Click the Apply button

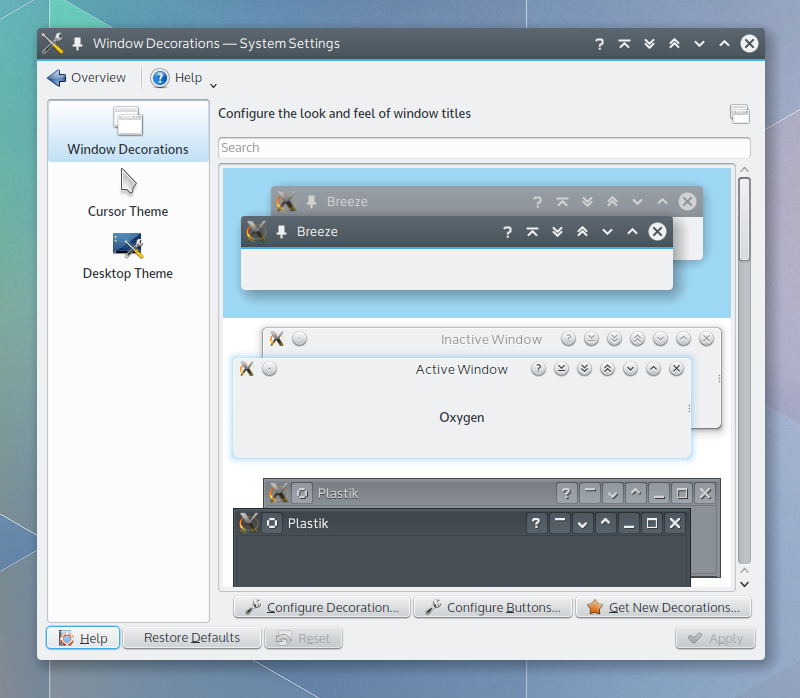pyautogui.click(x=715, y=638)
